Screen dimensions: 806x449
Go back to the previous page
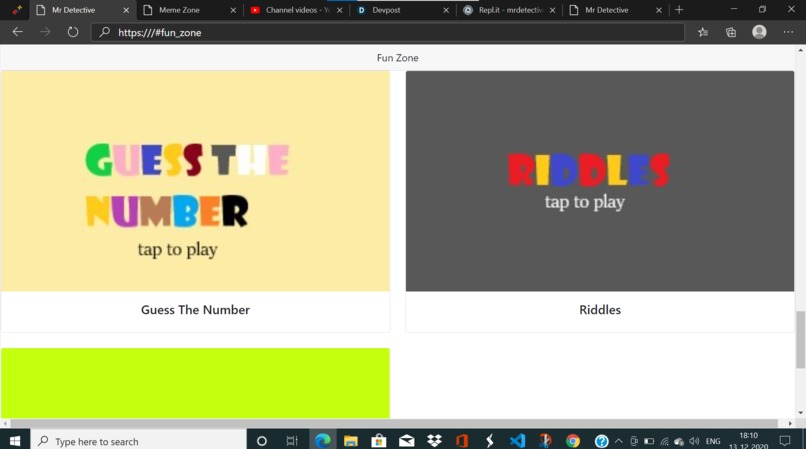[17, 32]
